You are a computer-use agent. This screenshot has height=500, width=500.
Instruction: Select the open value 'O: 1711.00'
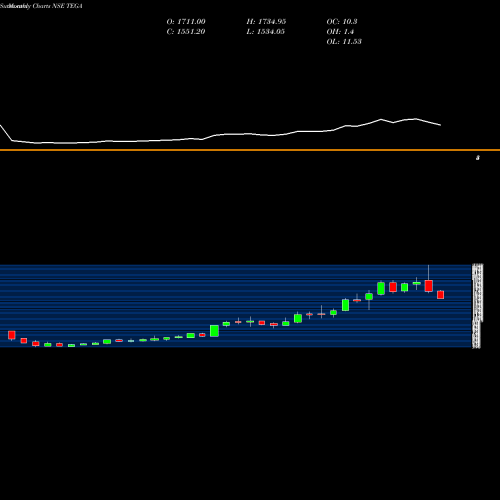pyautogui.click(x=186, y=22)
